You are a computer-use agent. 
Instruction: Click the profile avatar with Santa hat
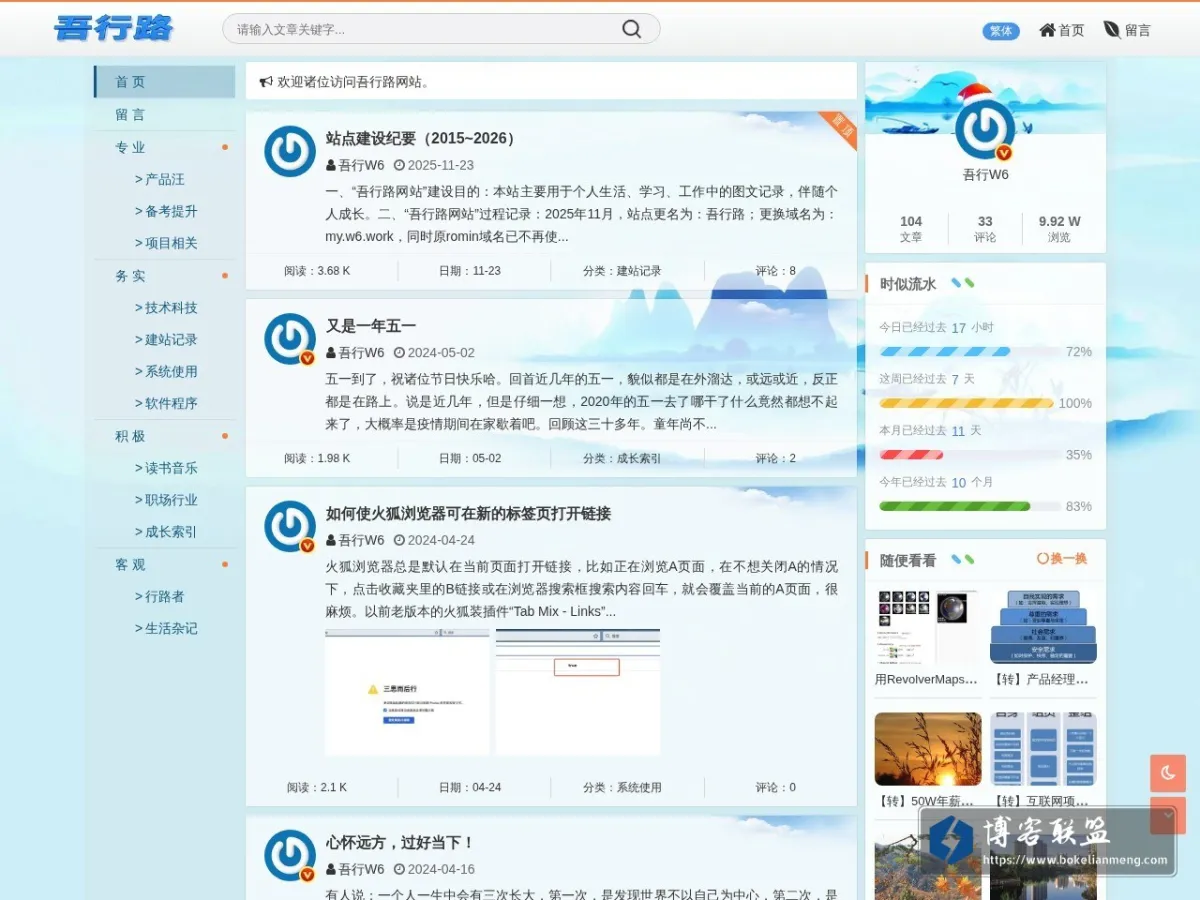coord(985,129)
